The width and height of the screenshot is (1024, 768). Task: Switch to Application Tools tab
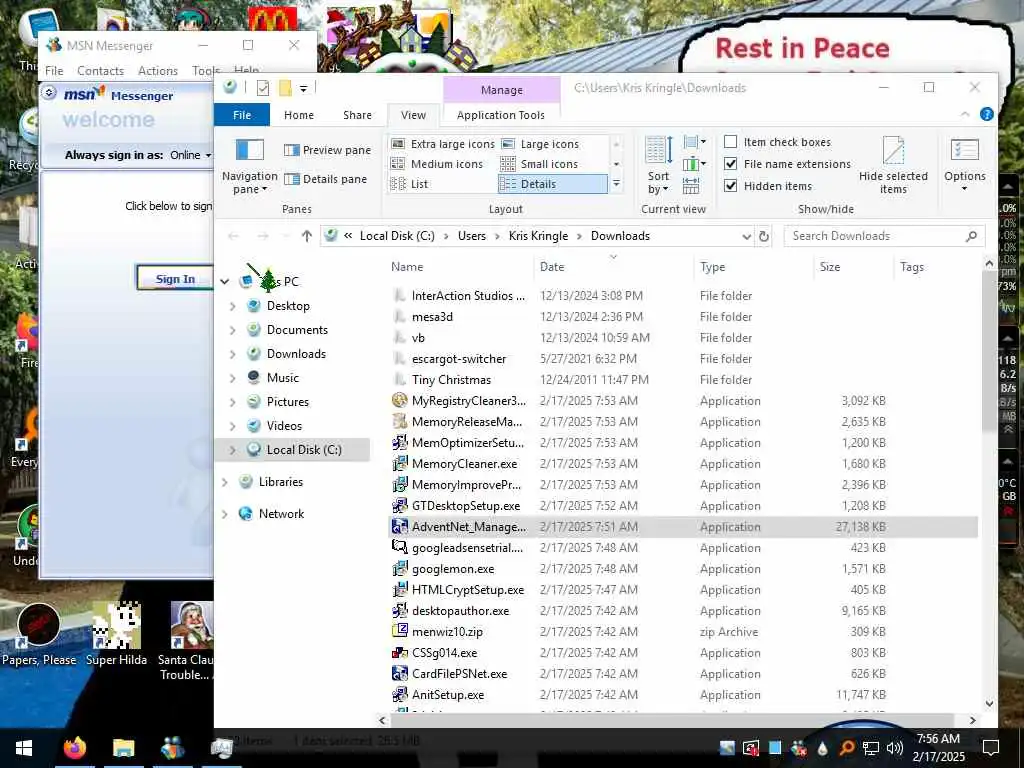(500, 115)
